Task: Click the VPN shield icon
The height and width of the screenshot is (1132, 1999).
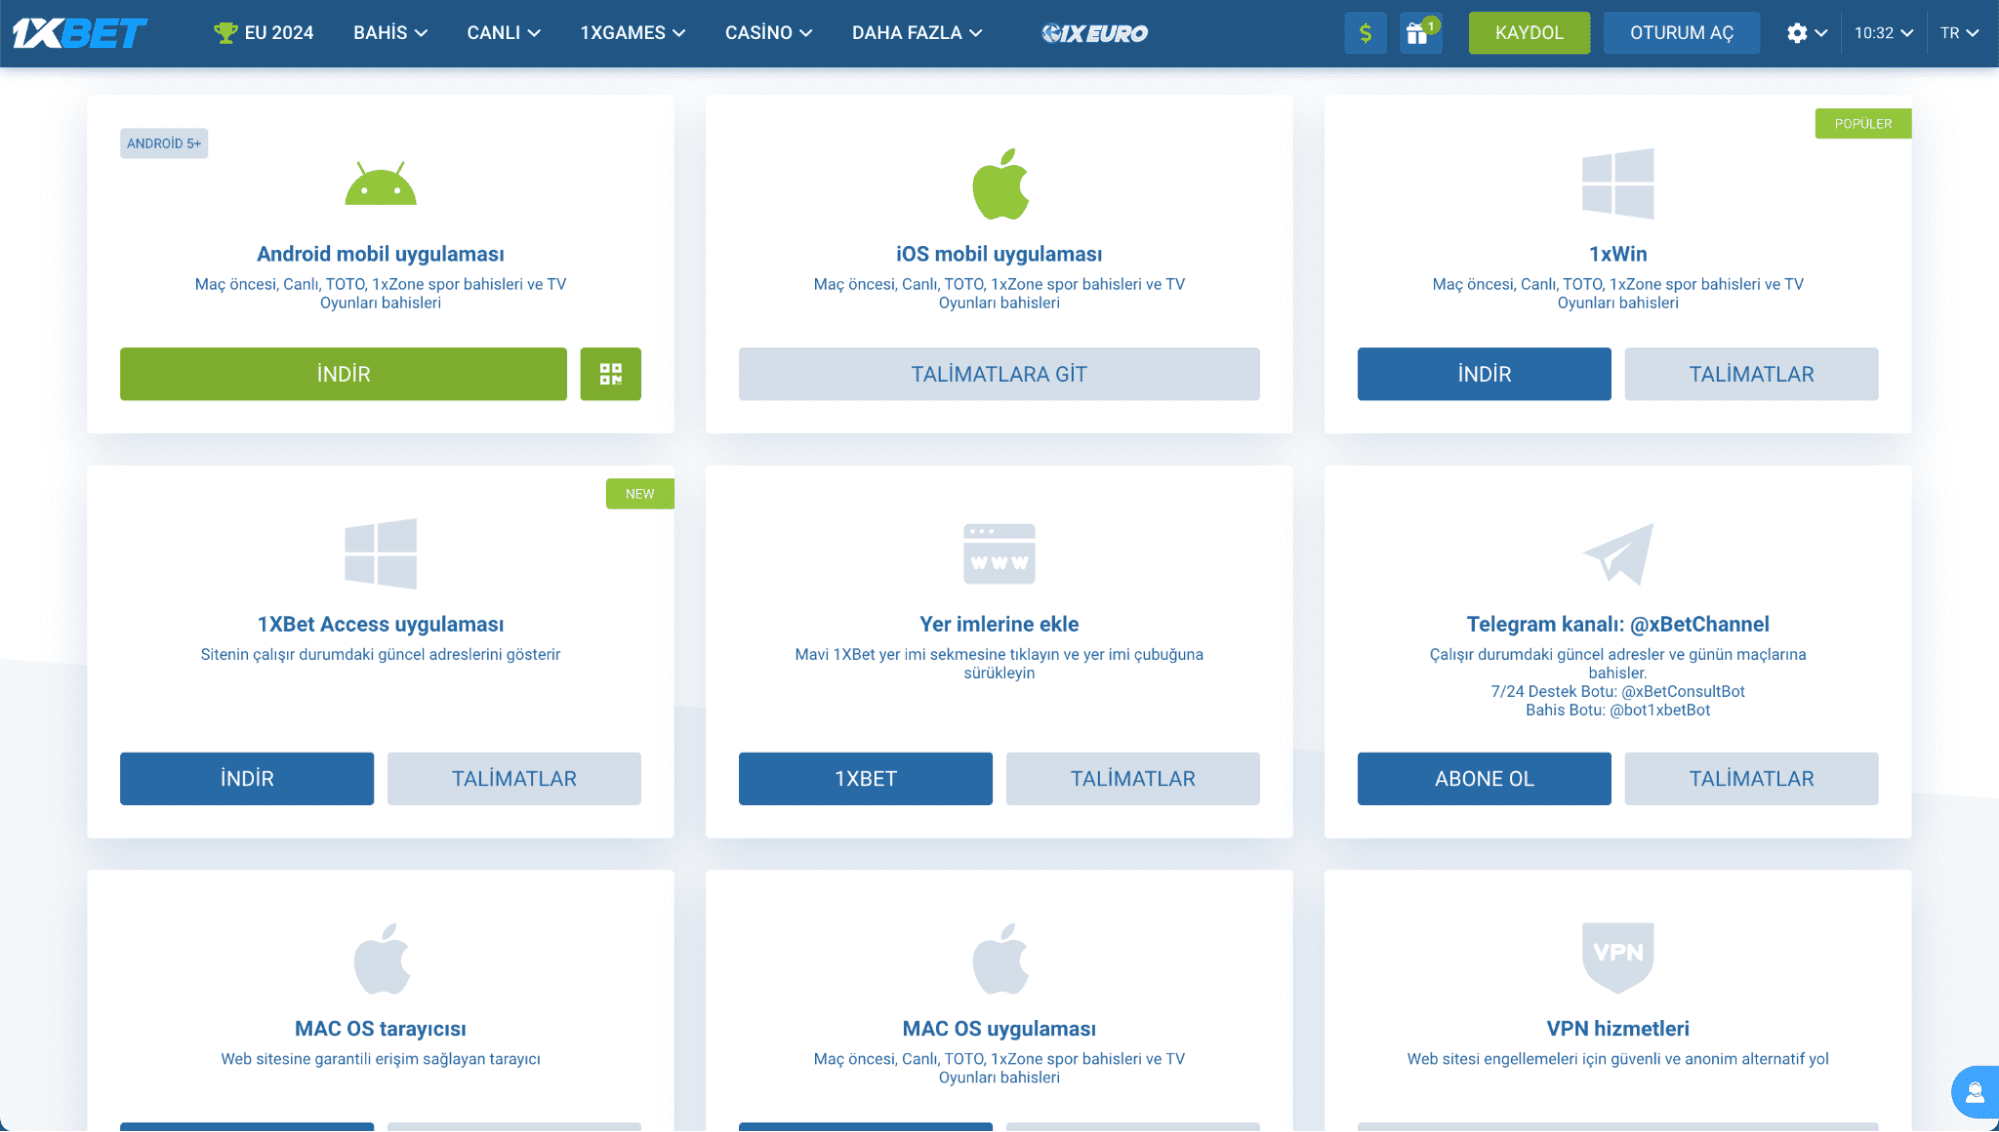Action: (1617, 958)
